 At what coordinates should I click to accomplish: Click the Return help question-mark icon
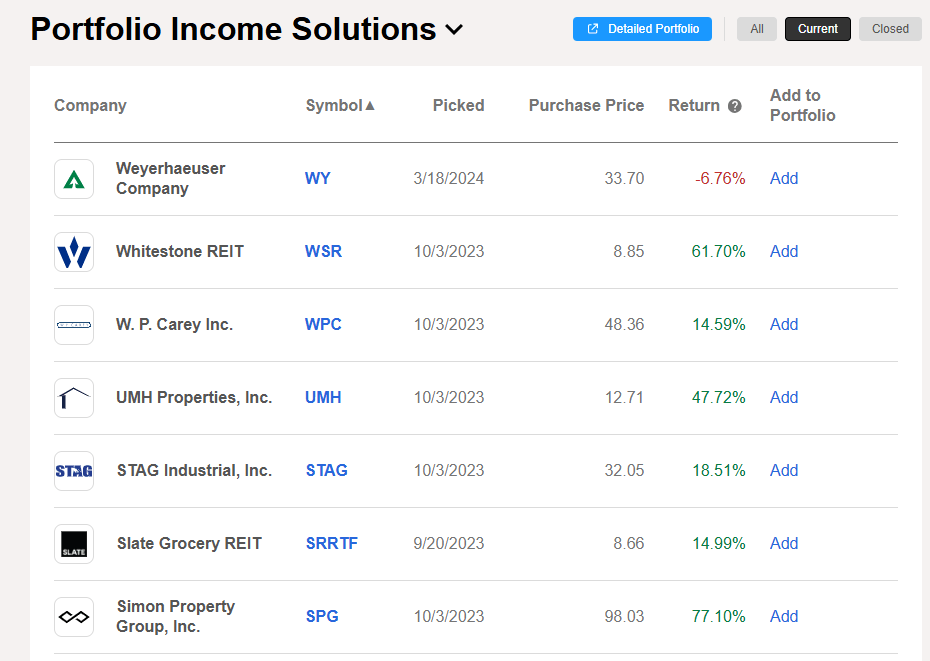coord(734,106)
